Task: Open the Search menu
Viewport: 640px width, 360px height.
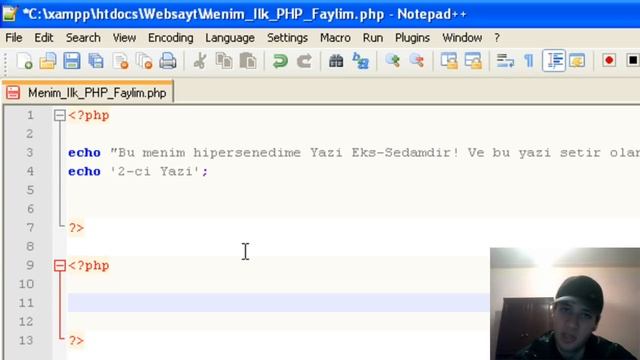Action: pos(83,38)
